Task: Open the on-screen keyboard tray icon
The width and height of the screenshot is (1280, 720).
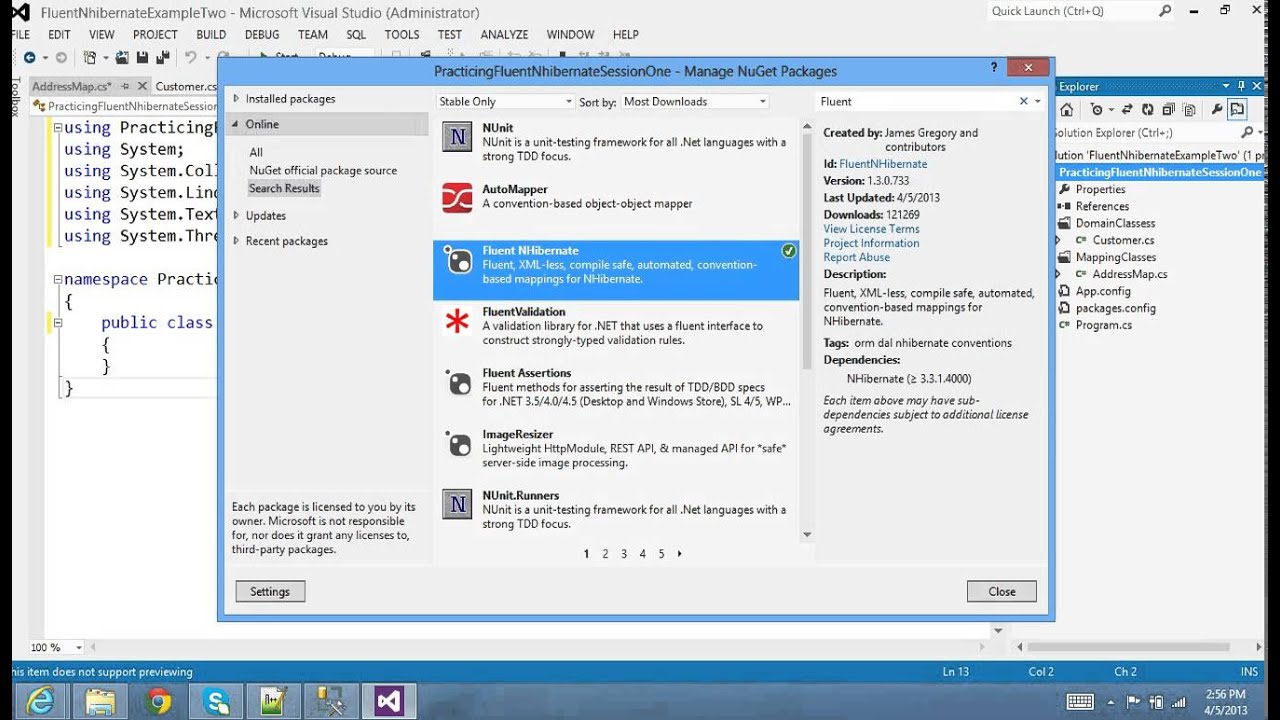Action: pyautogui.click(x=1081, y=702)
